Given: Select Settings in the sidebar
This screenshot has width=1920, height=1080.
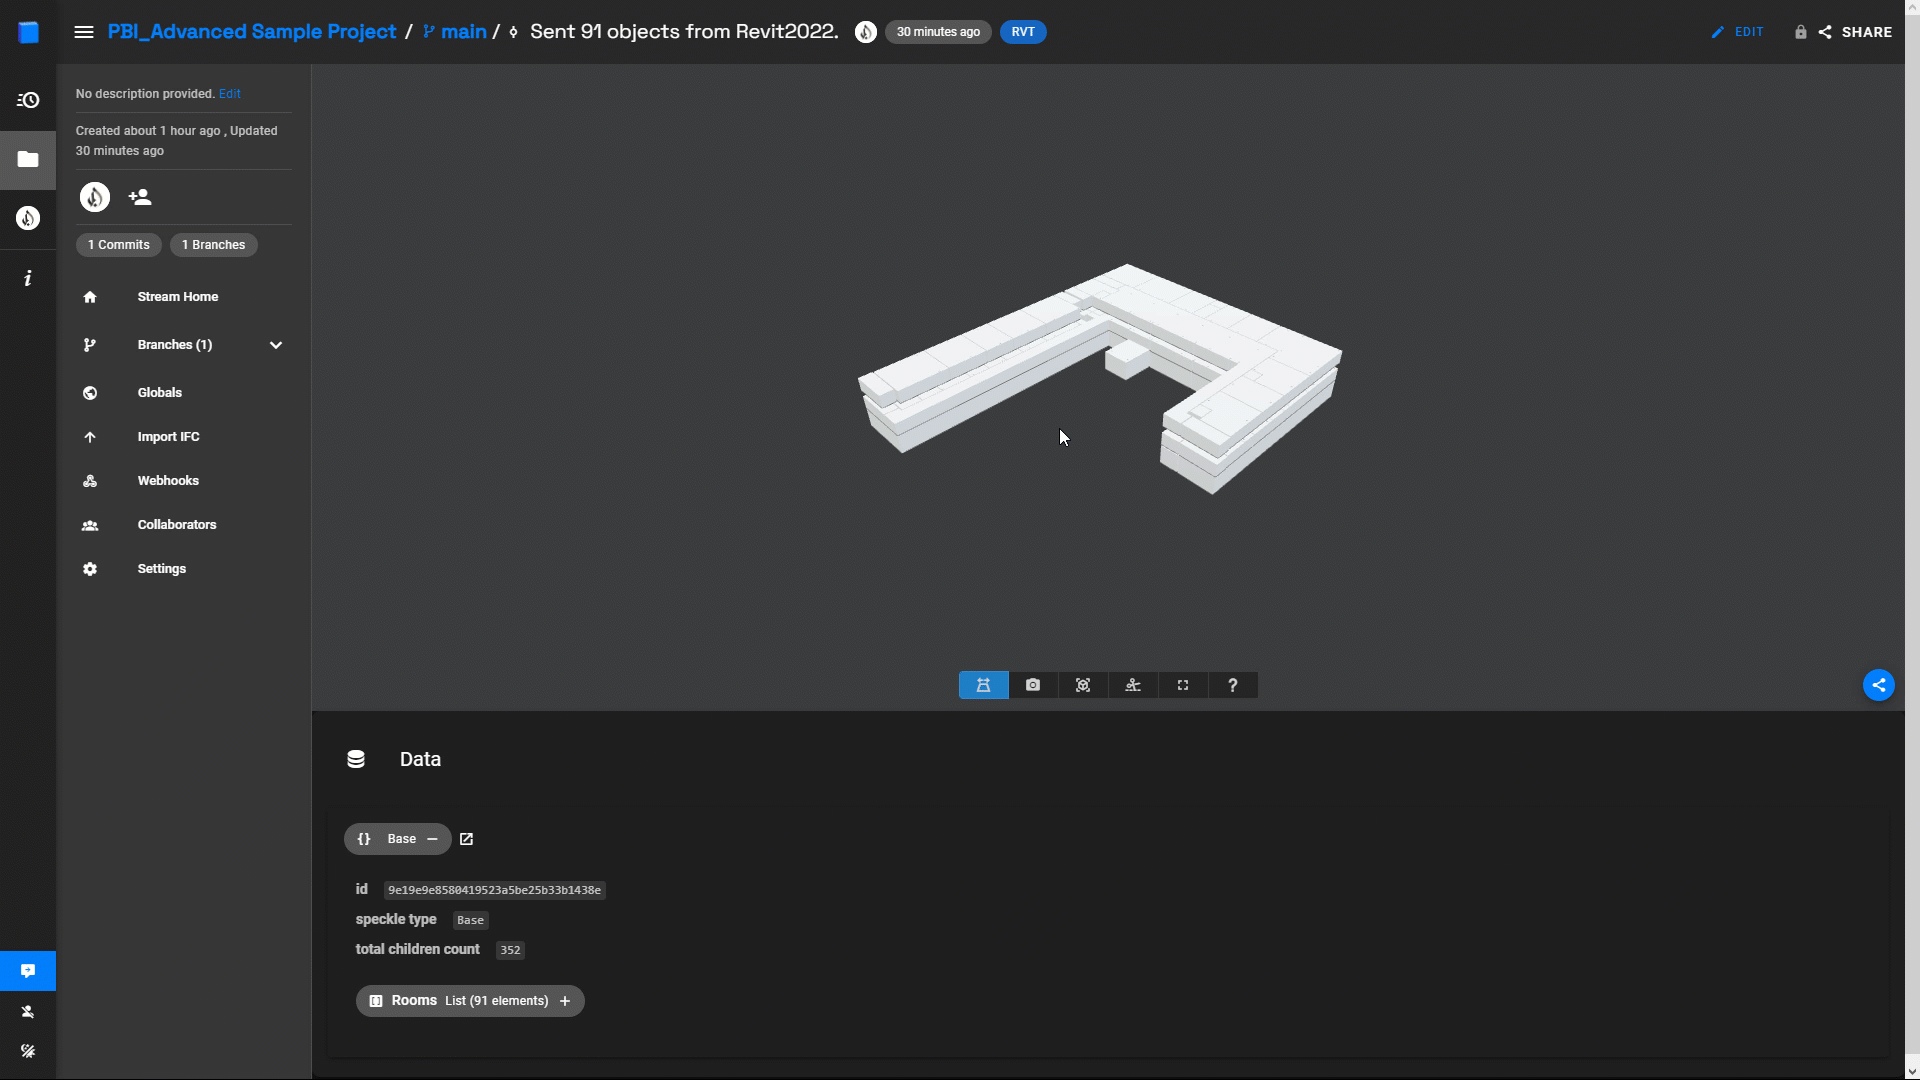Looking at the screenshot, I should coord(162,568).
